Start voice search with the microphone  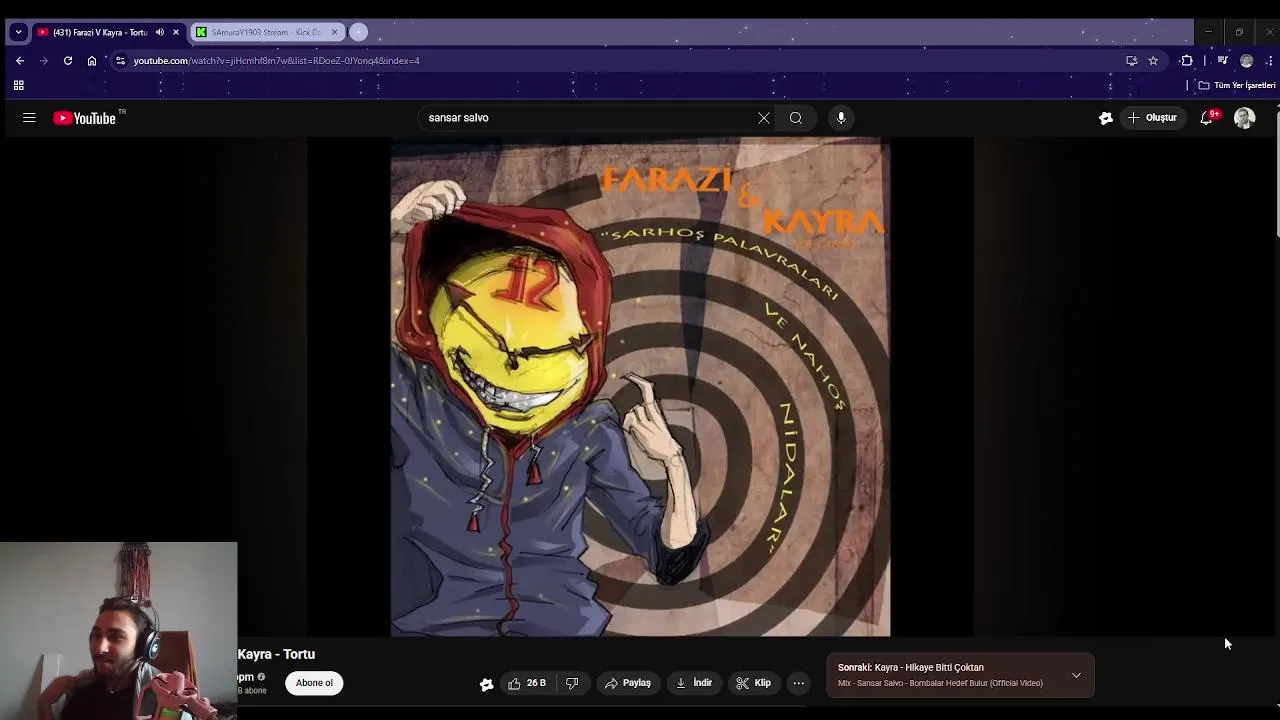click(841, 118)
